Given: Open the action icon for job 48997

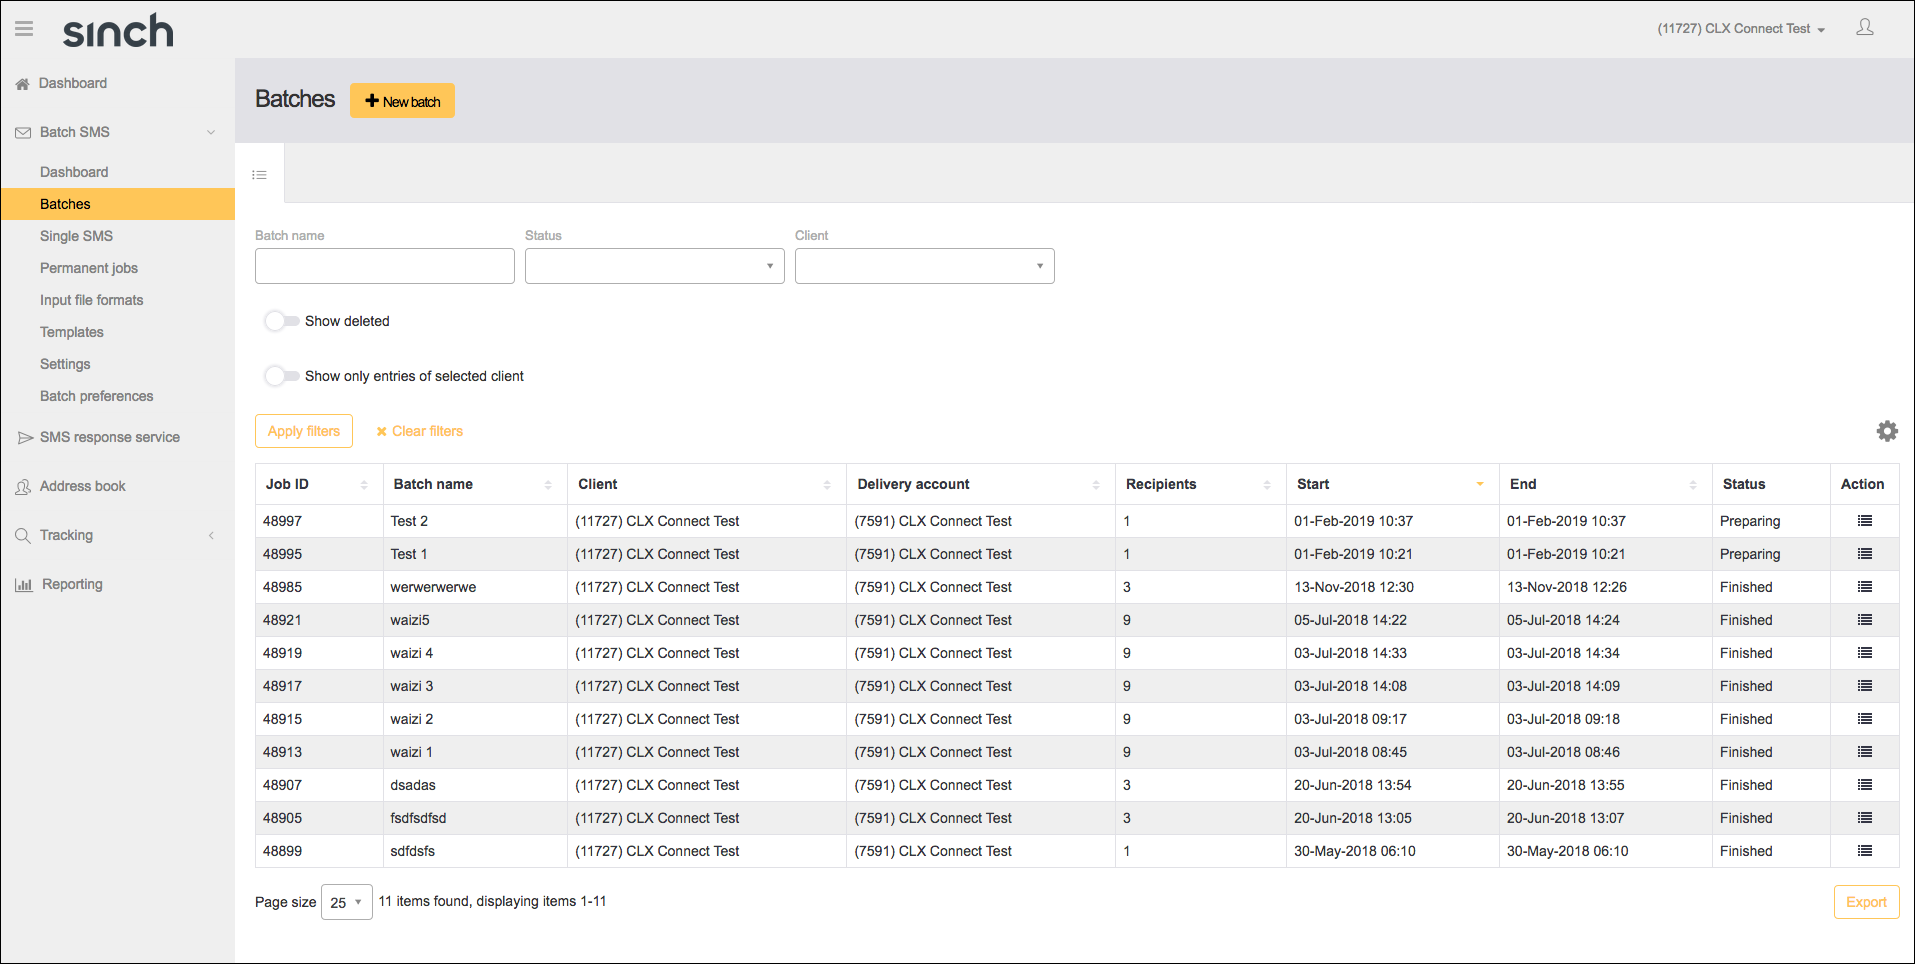Looking at the screenshot, I should click(x=1864, y=520).
